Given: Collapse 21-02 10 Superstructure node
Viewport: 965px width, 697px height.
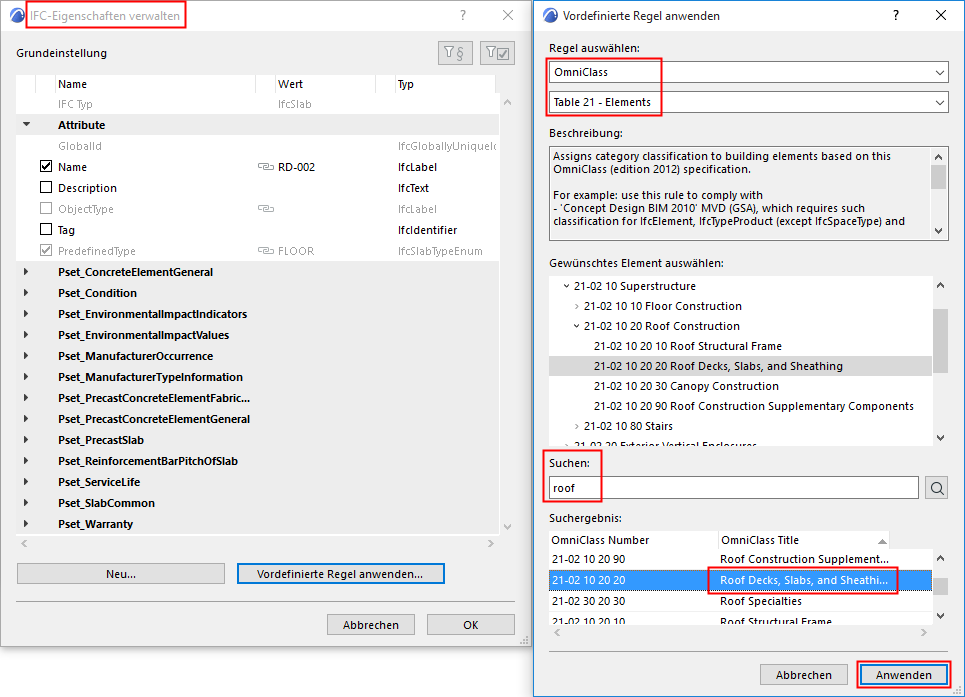Looking at the screenshot, I should point(566,286).
